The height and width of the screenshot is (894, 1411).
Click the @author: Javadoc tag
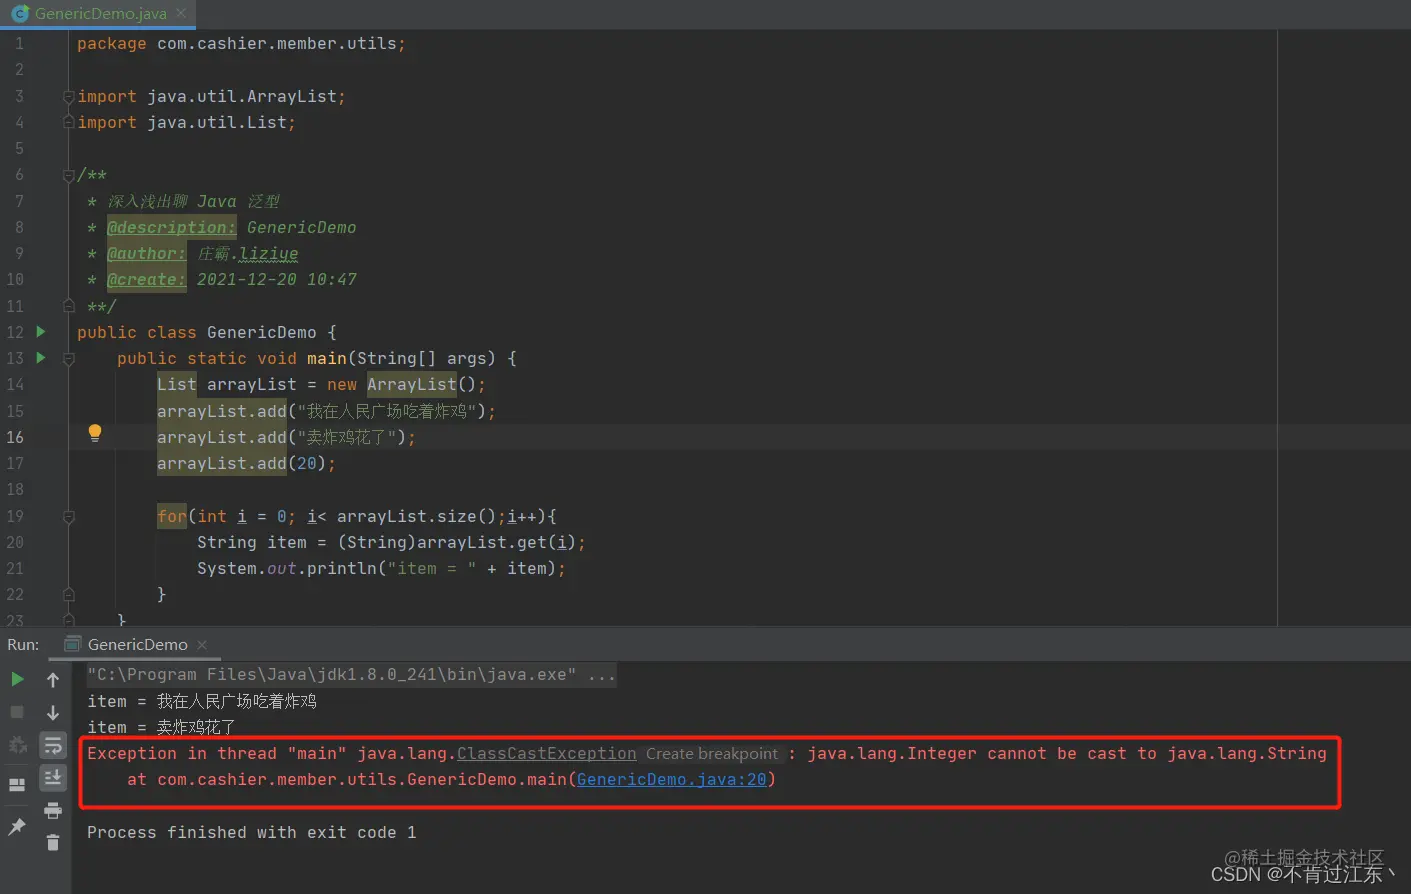(x=146, y=253)
